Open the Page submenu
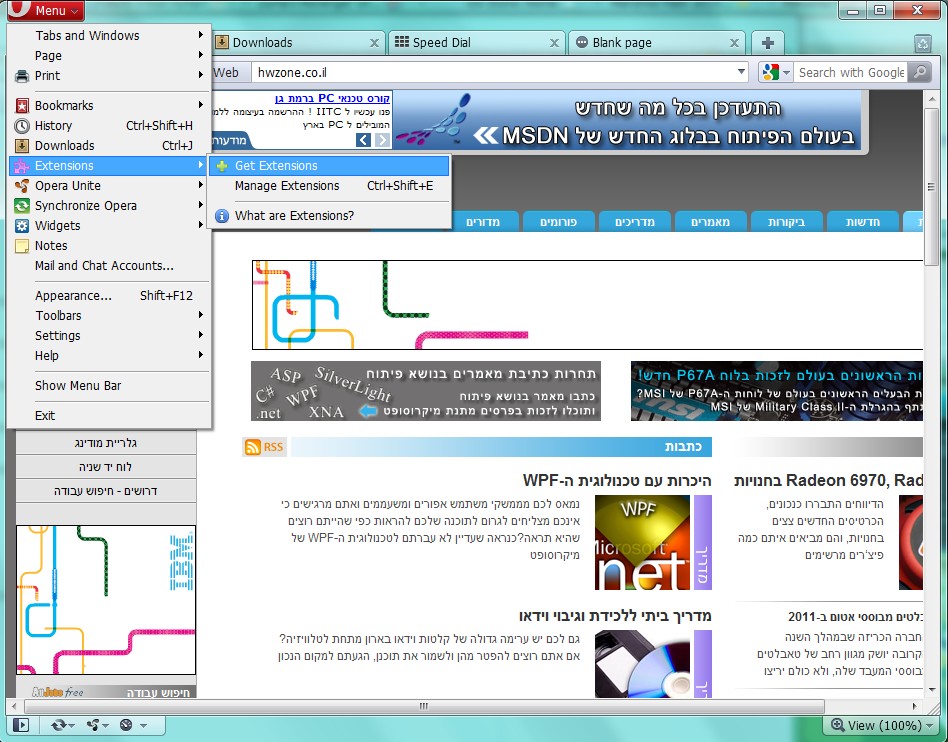948x742 pixels. click(110, 55)
